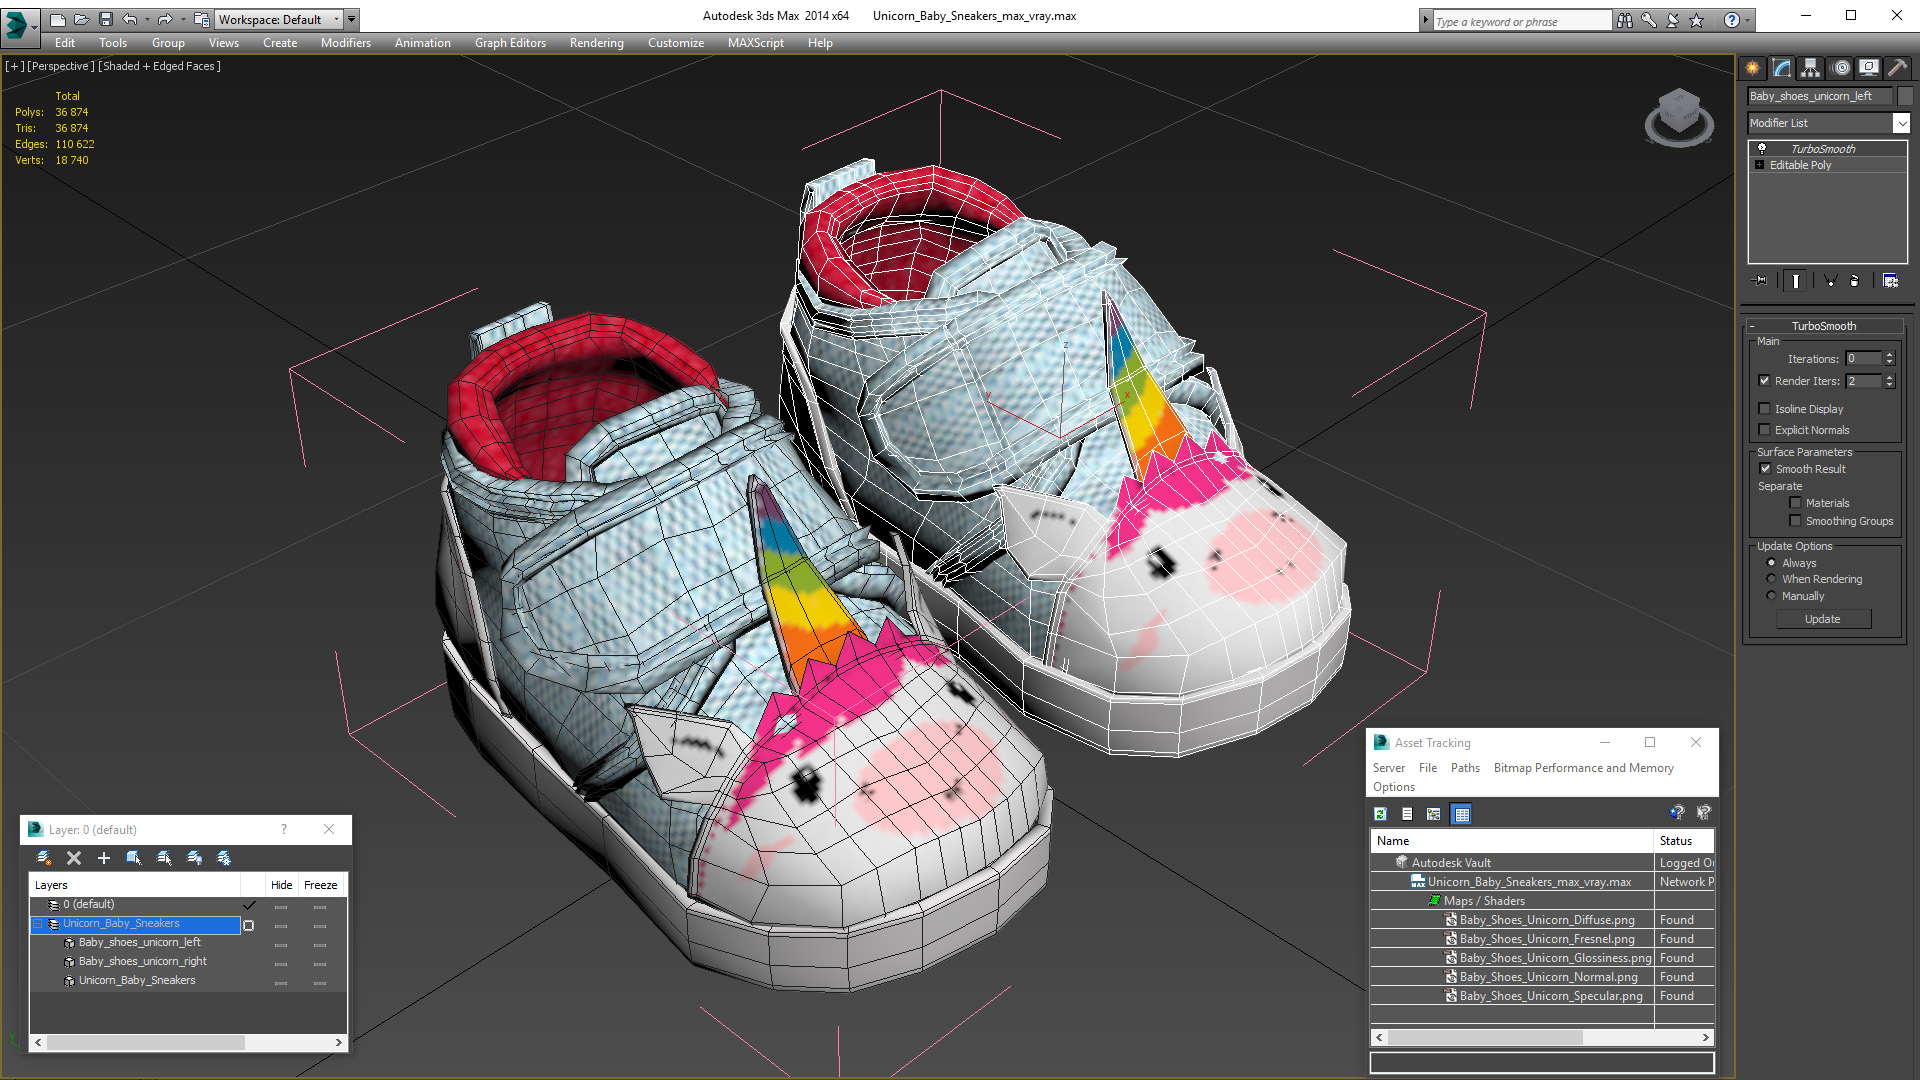Collapse the Unicorn_Baby_Sneakers layer tree
The height and width of the screenshot is (1080, 1920).
coord(39,924)
